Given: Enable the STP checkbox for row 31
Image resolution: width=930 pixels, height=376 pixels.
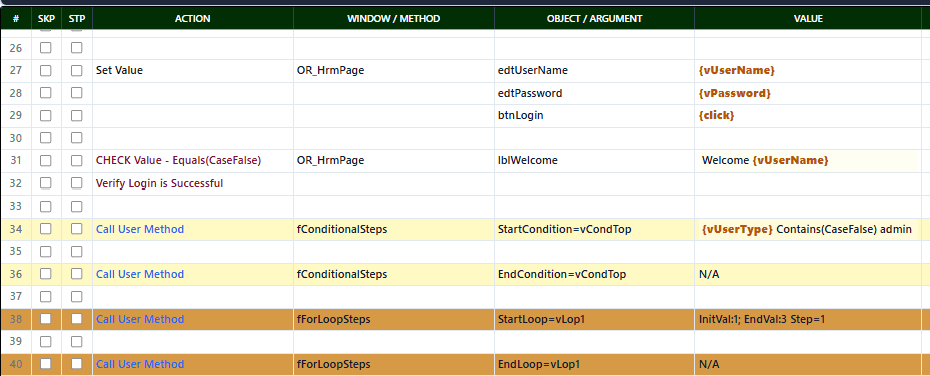Looking at the screenshot, I should click(77, 161).
